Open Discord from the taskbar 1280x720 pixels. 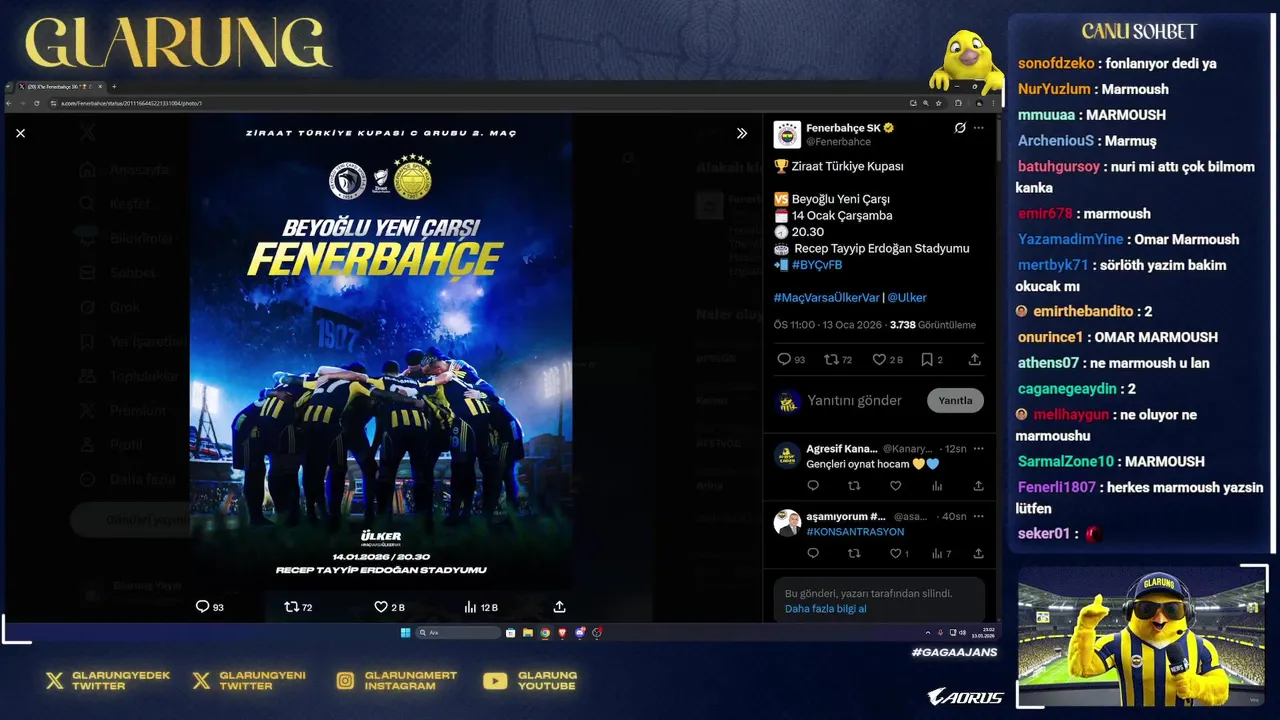click(x=580, y=633)
